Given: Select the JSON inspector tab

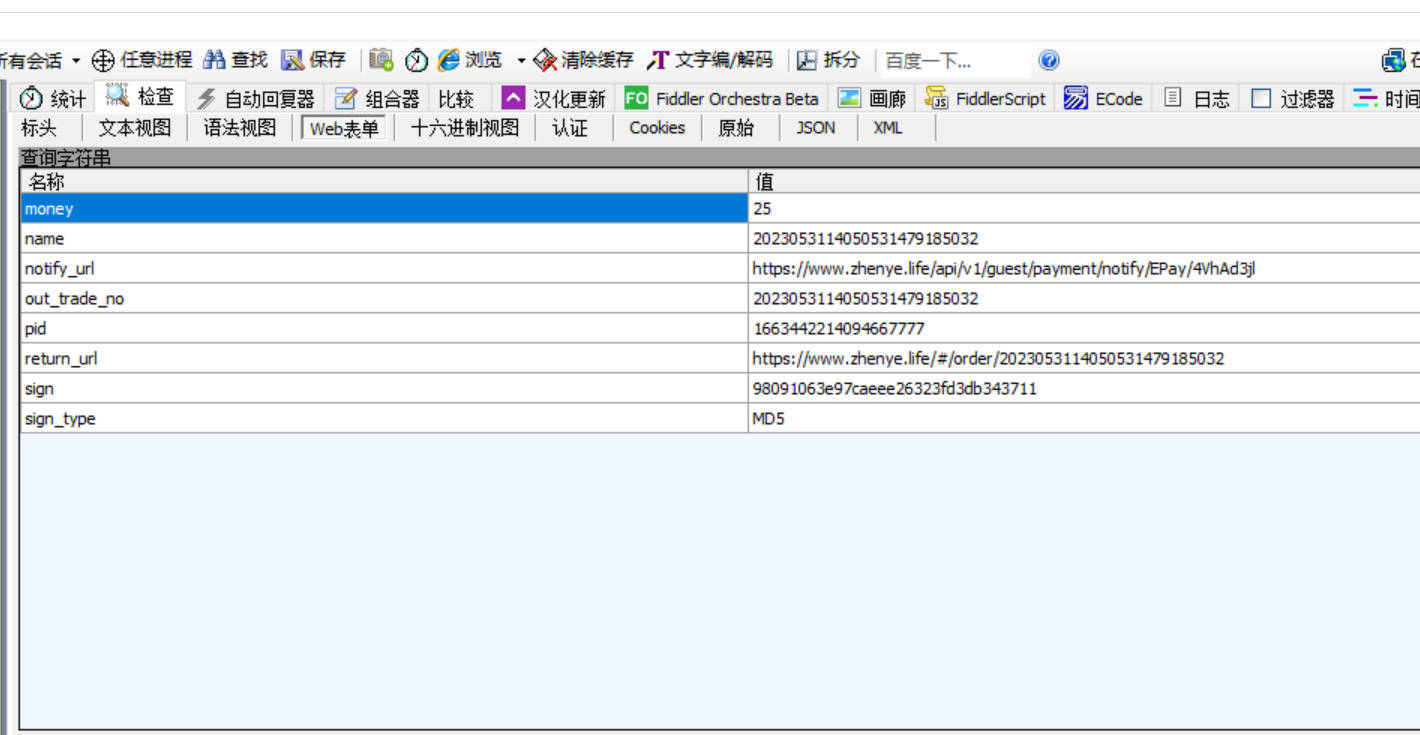Looking at the screenshot, I should click(815, 128).
